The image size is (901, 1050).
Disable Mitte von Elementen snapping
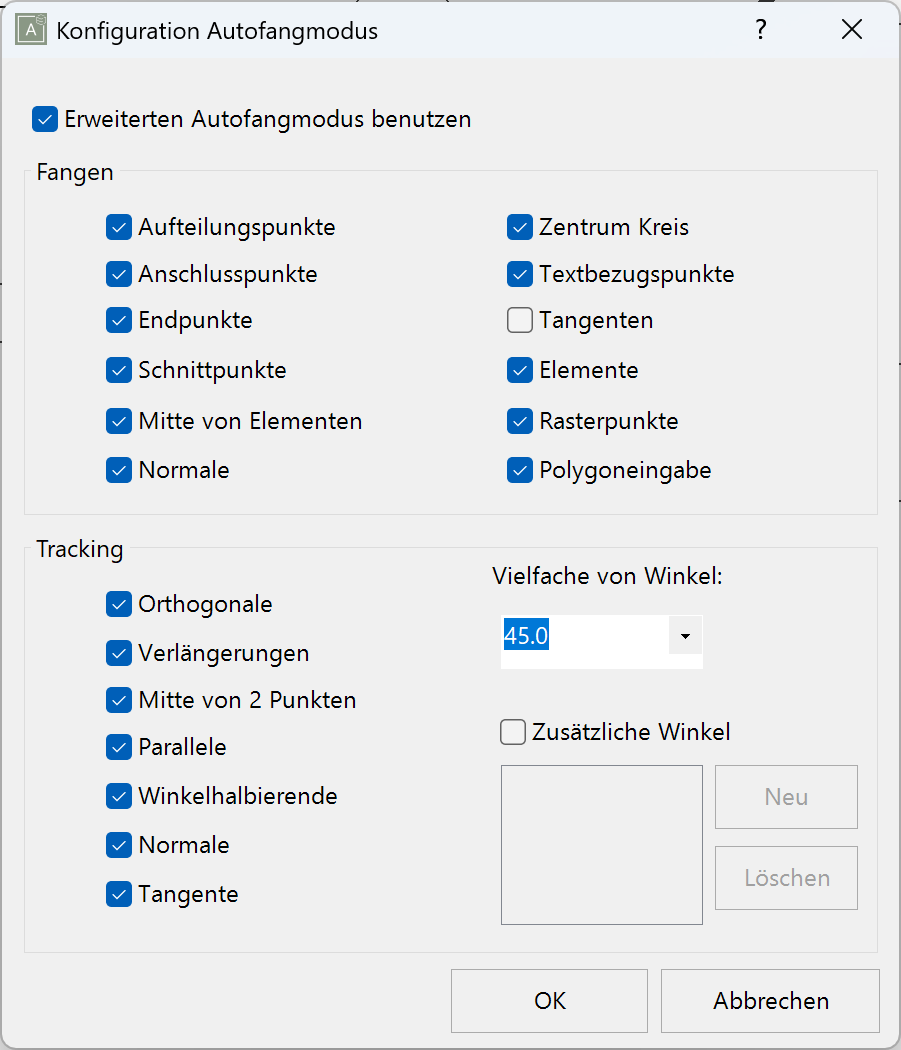[x=119, y=421]
